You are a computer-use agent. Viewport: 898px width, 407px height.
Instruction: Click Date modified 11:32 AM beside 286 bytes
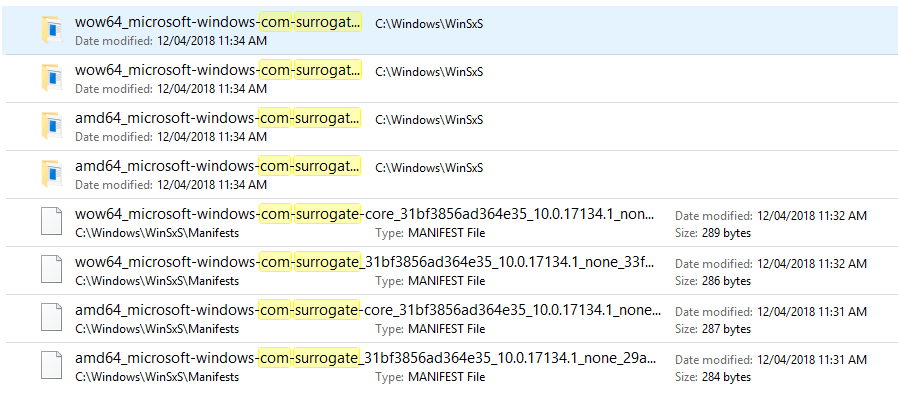[x=771, y=264]
